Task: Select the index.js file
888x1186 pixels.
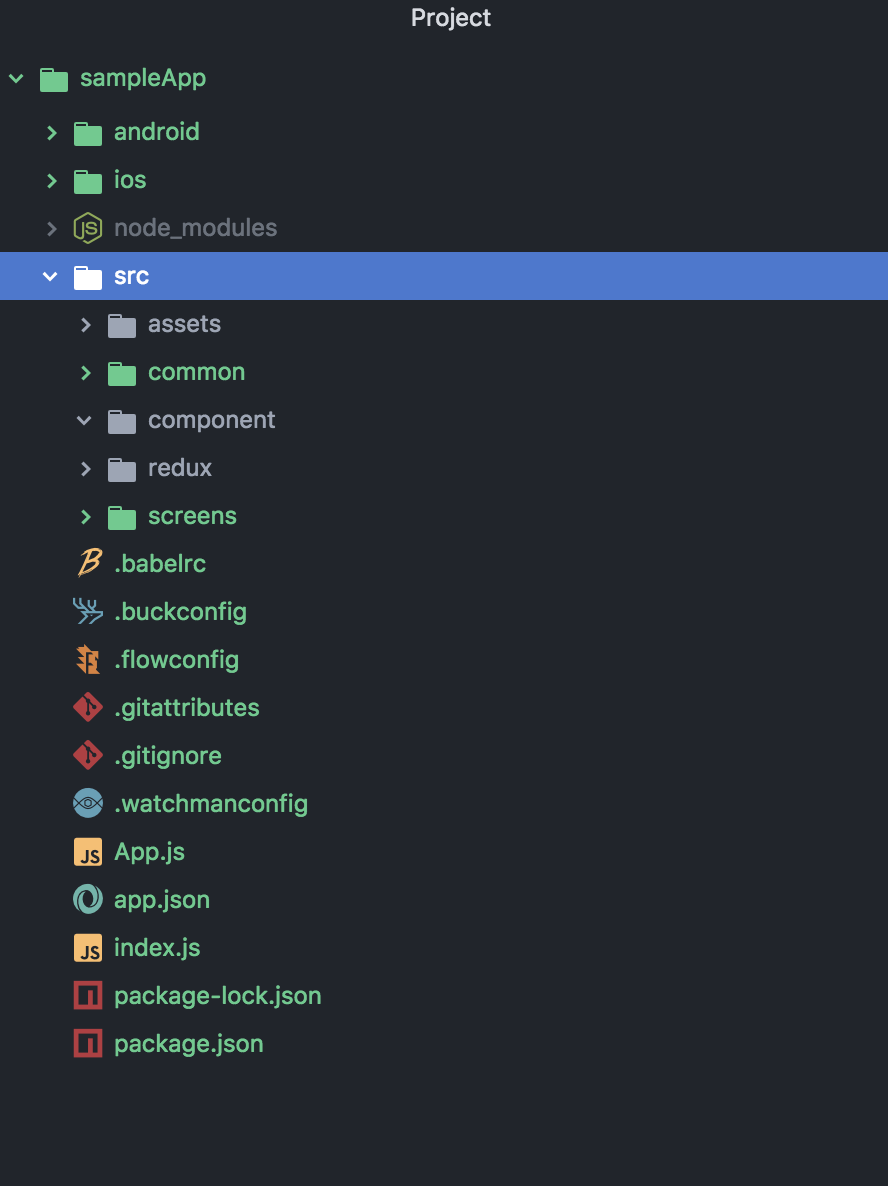Action: [157, 947]
